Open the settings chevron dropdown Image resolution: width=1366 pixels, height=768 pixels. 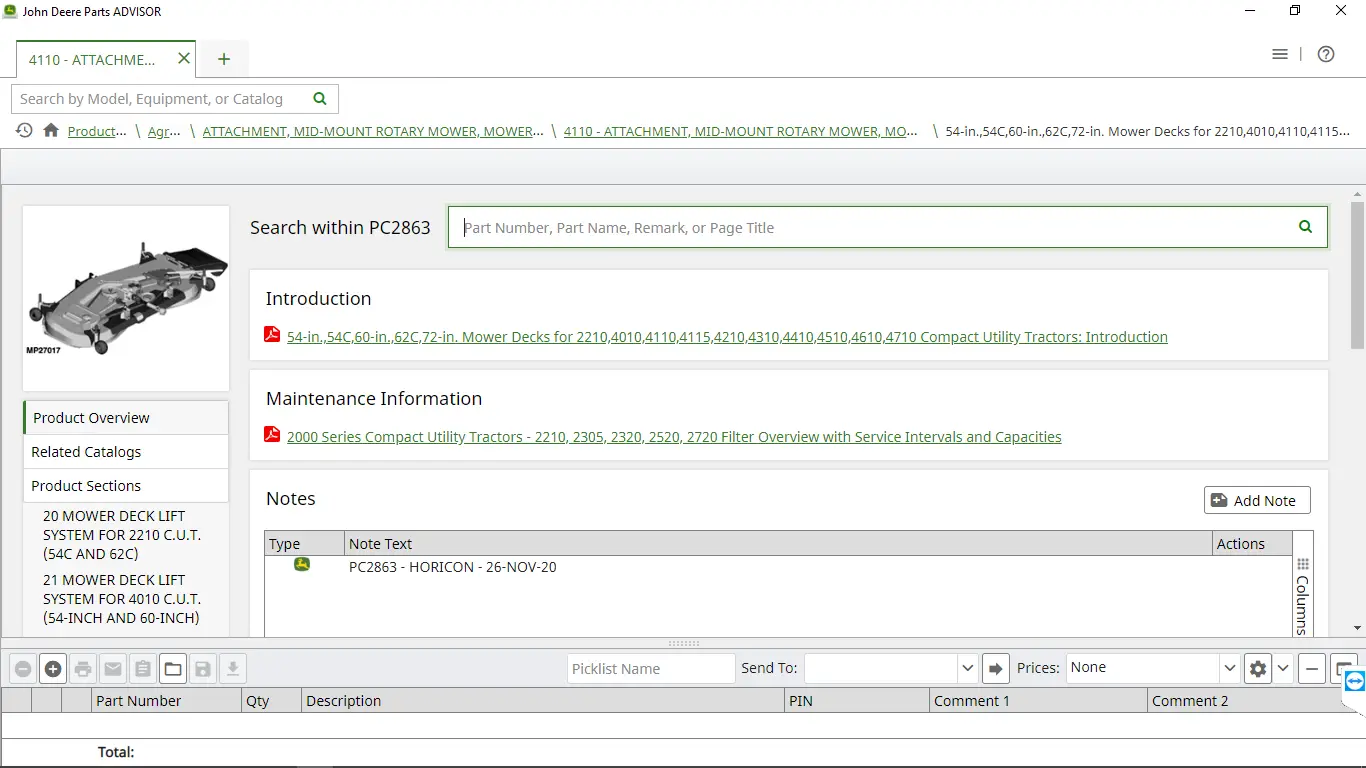point(1283,668)
